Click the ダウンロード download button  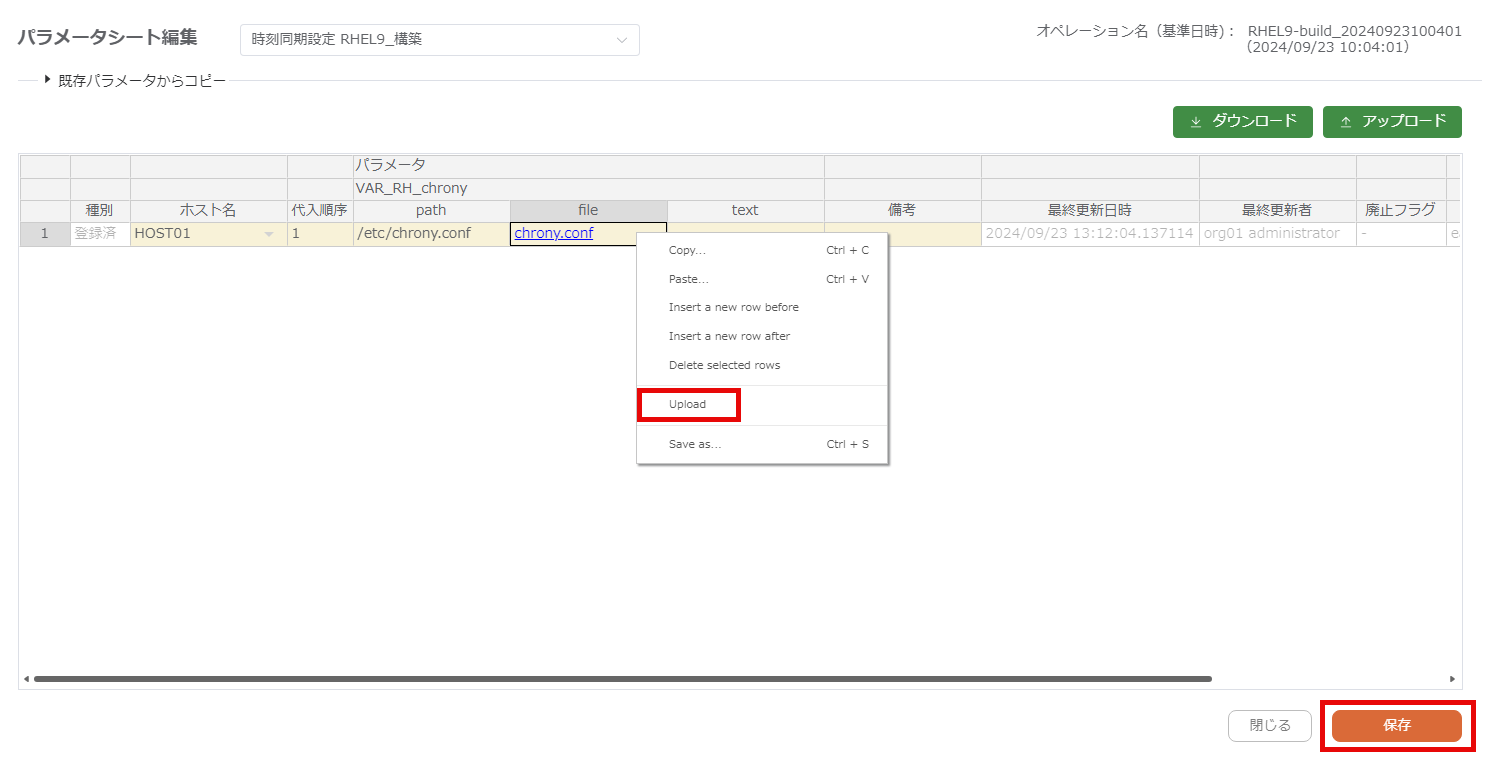1242,121
